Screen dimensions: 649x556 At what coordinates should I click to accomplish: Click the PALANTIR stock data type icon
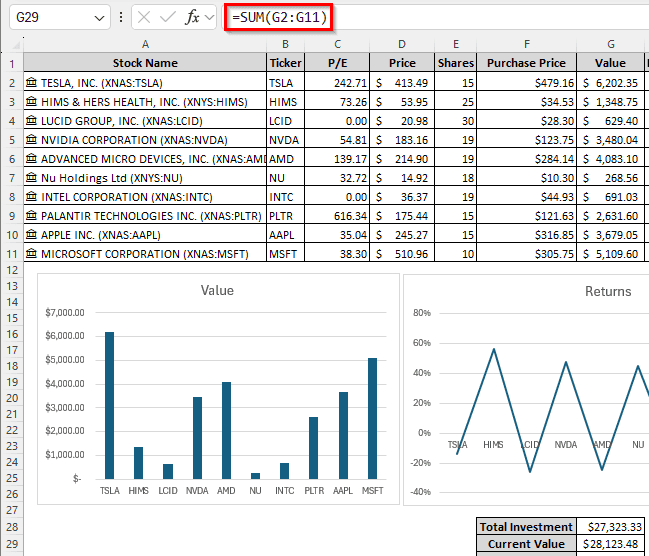point(31,216)
